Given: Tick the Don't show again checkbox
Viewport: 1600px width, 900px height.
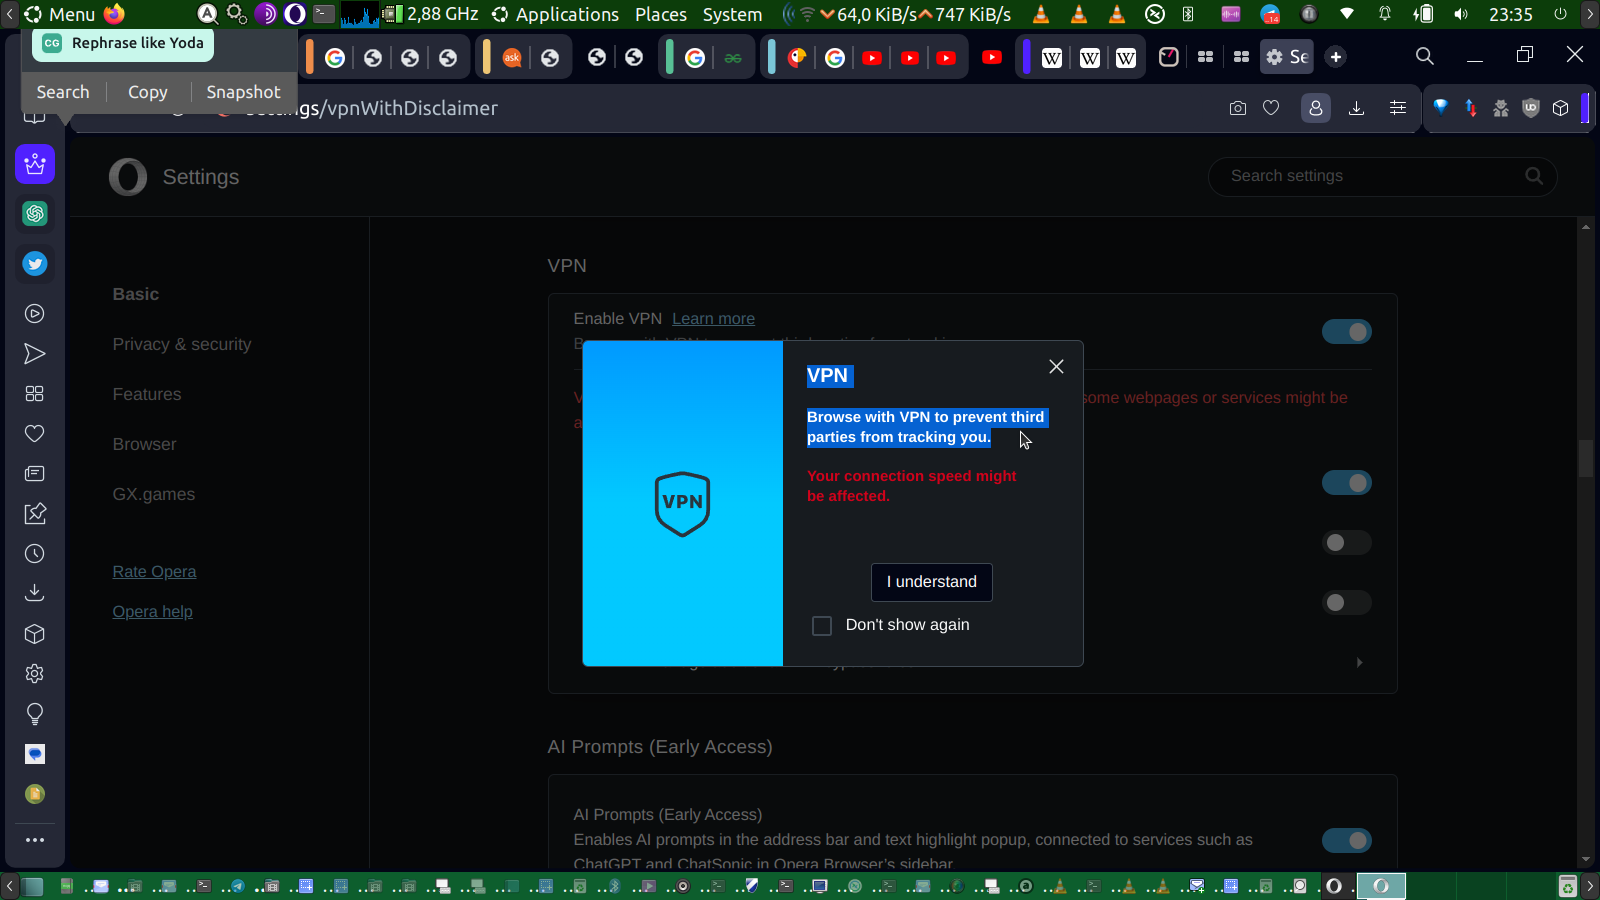Looking at the screenshot, I should click(x=822, y=626).
